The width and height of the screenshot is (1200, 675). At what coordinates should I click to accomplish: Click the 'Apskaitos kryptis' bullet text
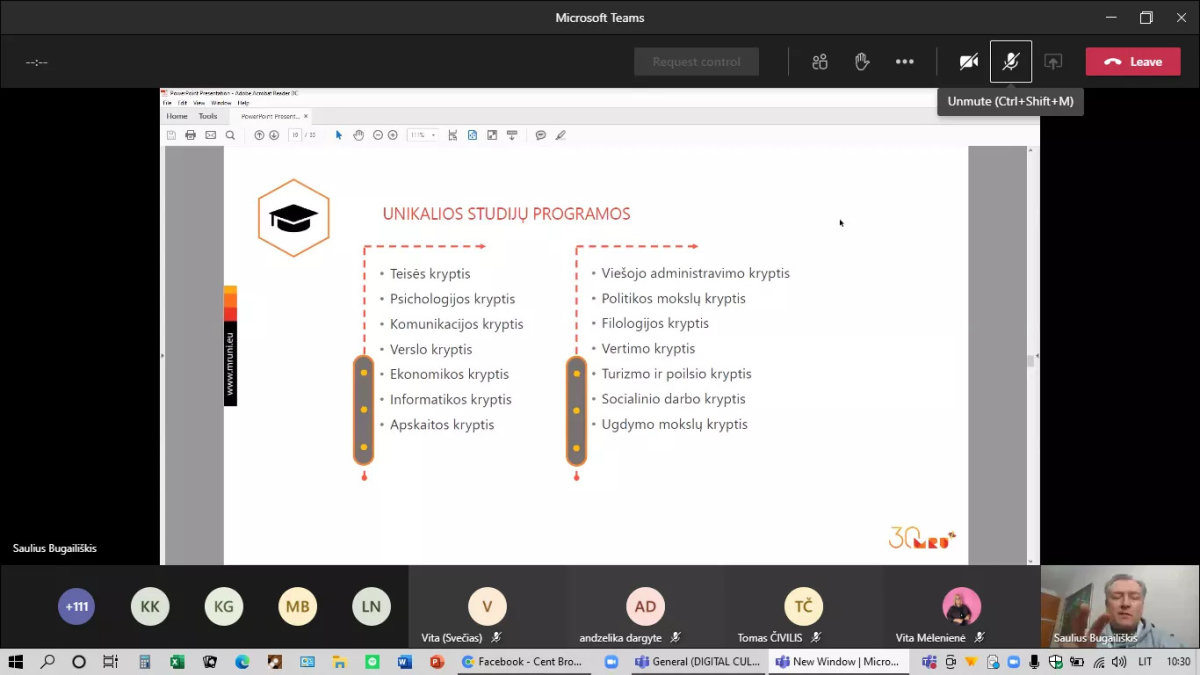click(x=442, y=425)
